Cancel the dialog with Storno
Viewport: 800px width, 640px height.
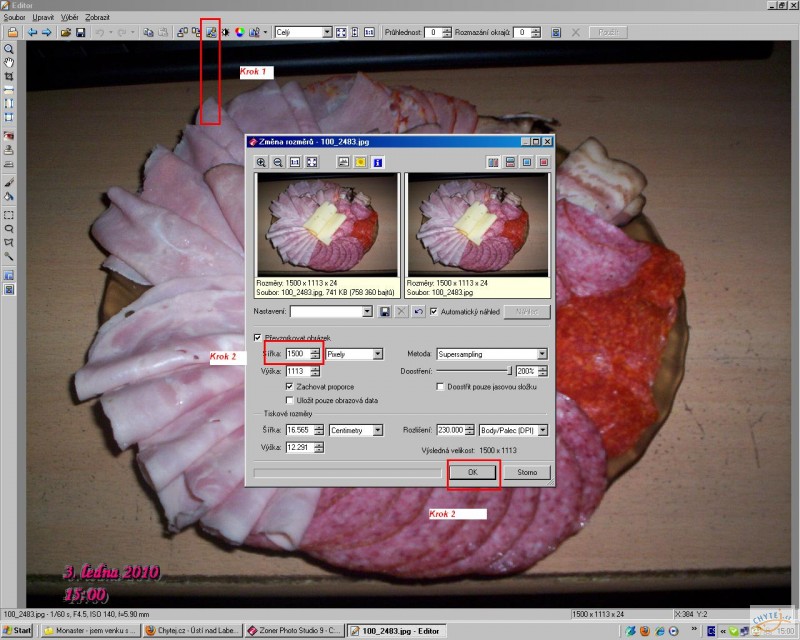coord(527,472)
